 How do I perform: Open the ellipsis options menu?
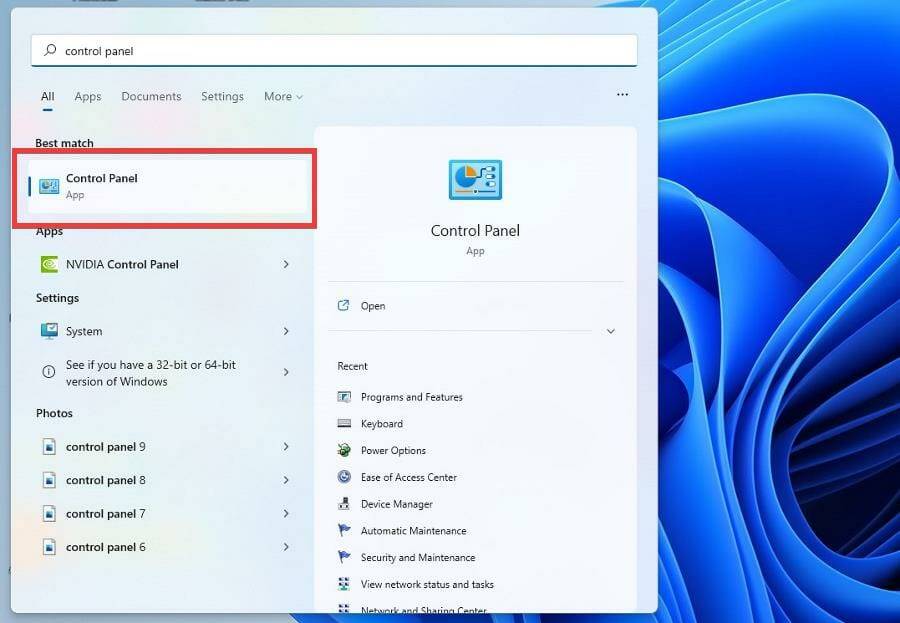(622, 94)
